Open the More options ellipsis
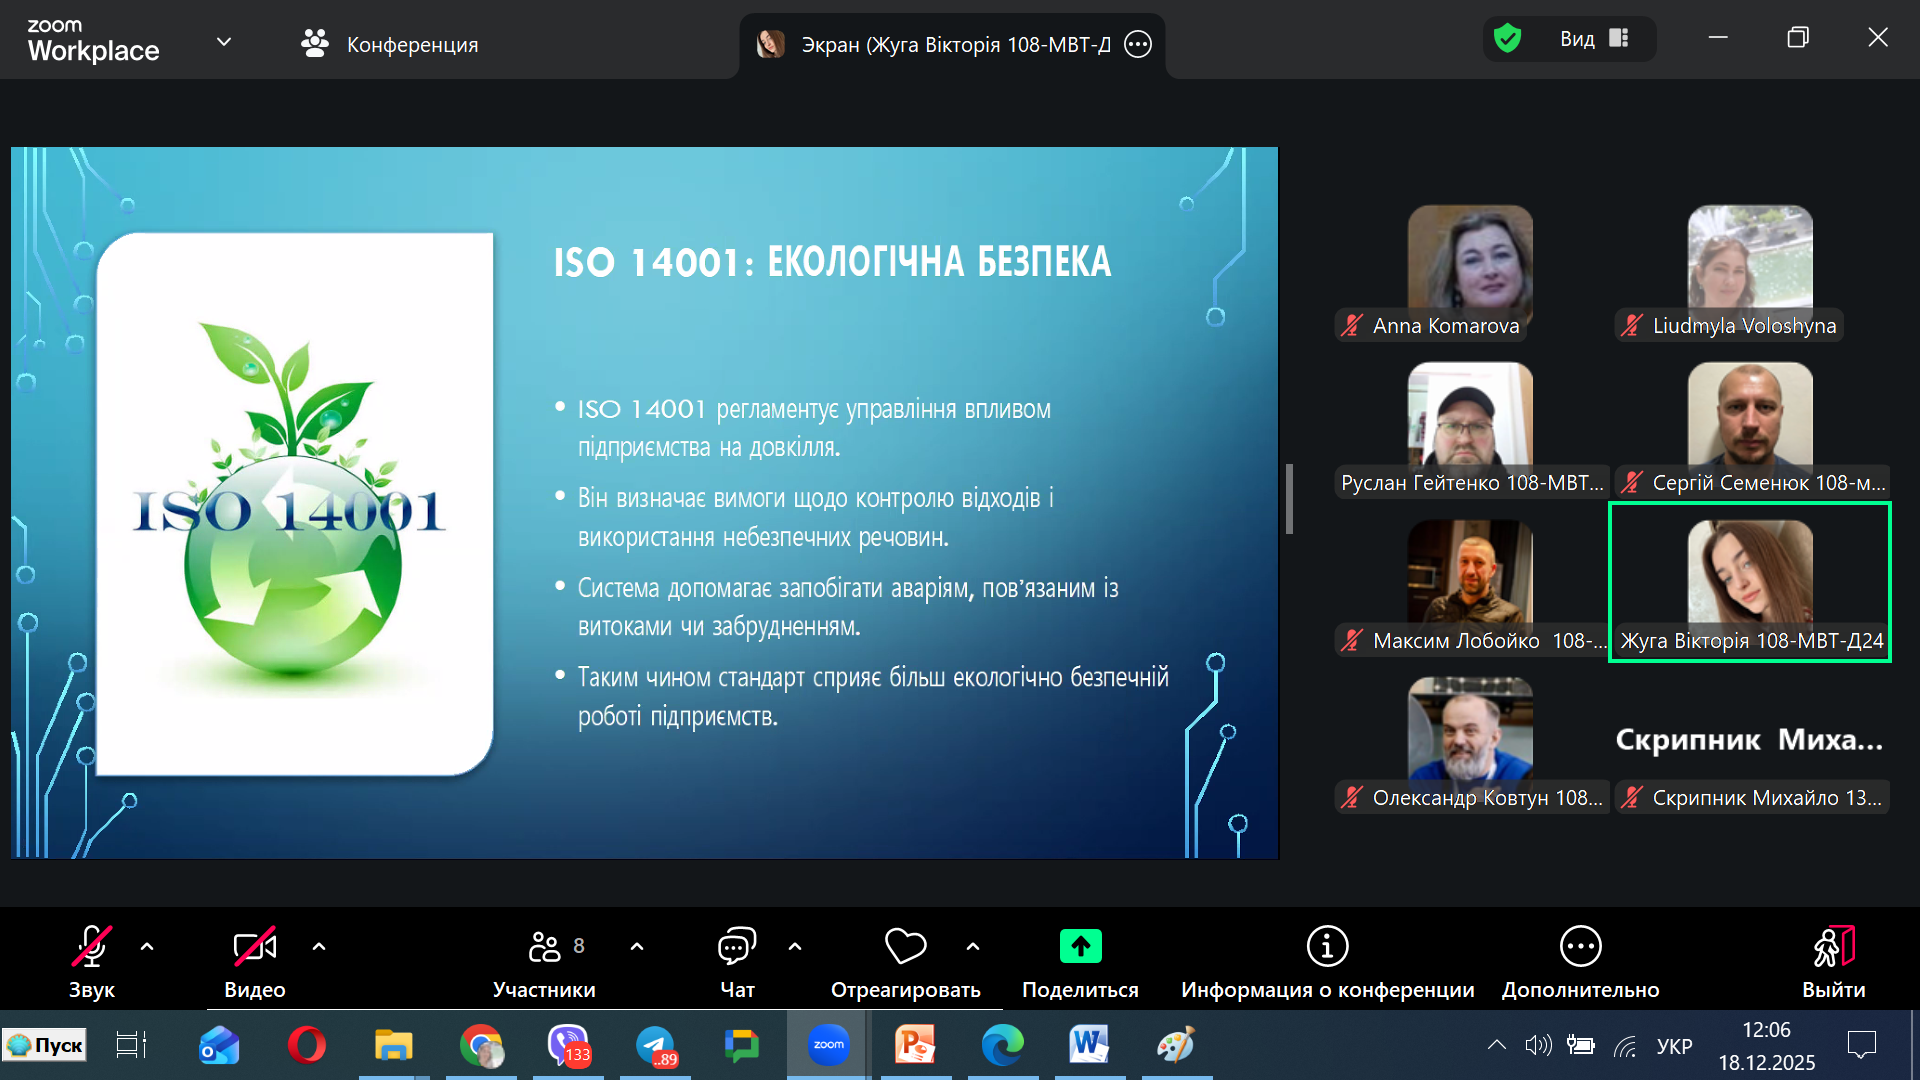Viewport: 1920px width, 1080px height. click(1580, 946)
